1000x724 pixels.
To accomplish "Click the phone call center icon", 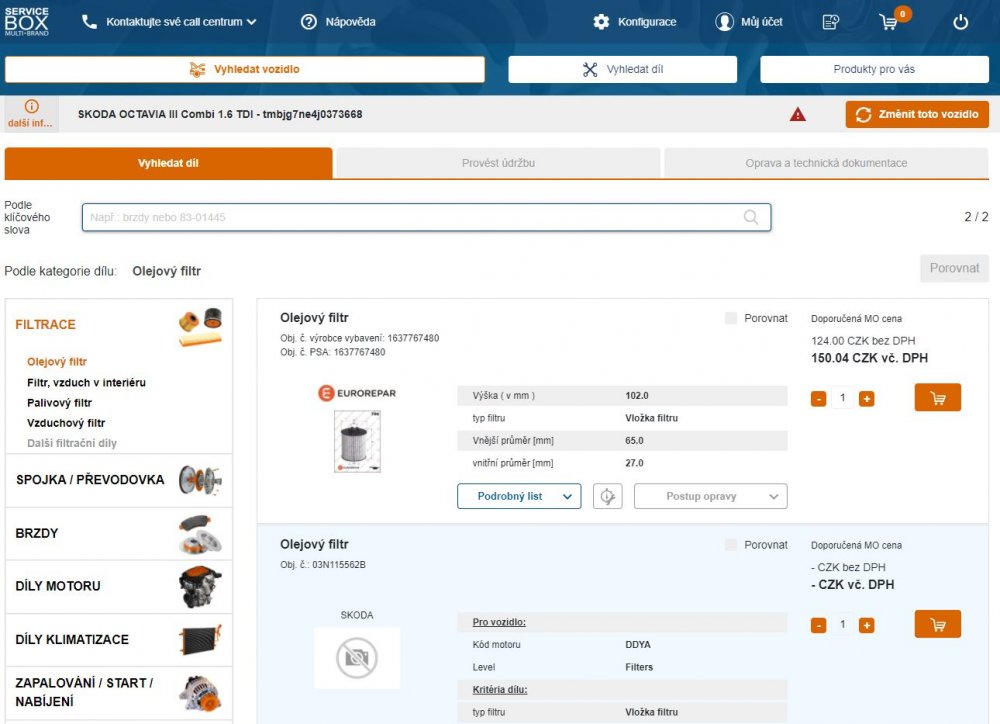I will [89, 22].
